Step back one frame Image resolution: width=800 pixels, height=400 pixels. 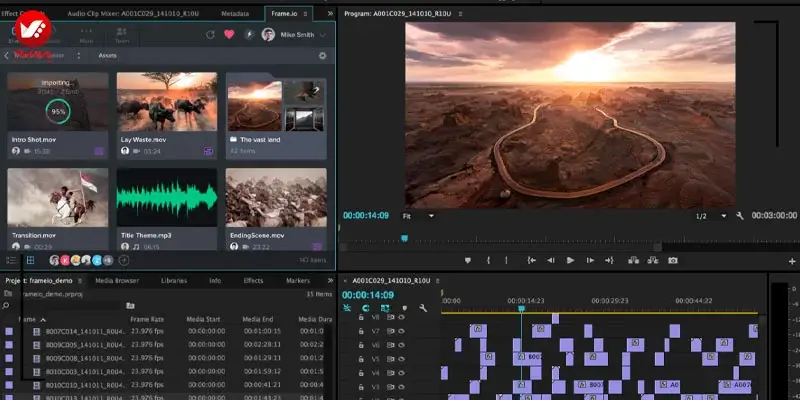tap(551, 260)
